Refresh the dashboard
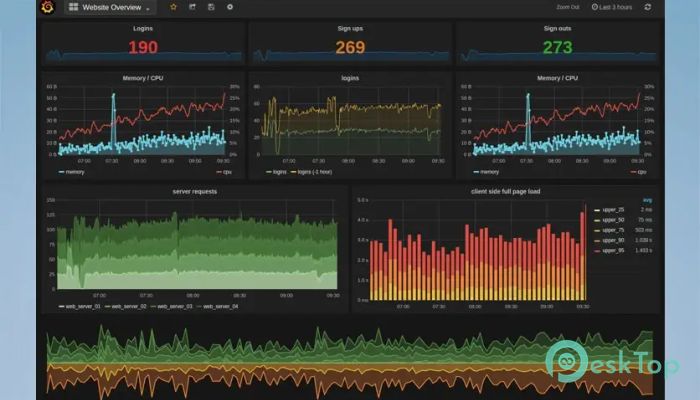This screenshot has width=700, height=400. (x=648, y=7)
